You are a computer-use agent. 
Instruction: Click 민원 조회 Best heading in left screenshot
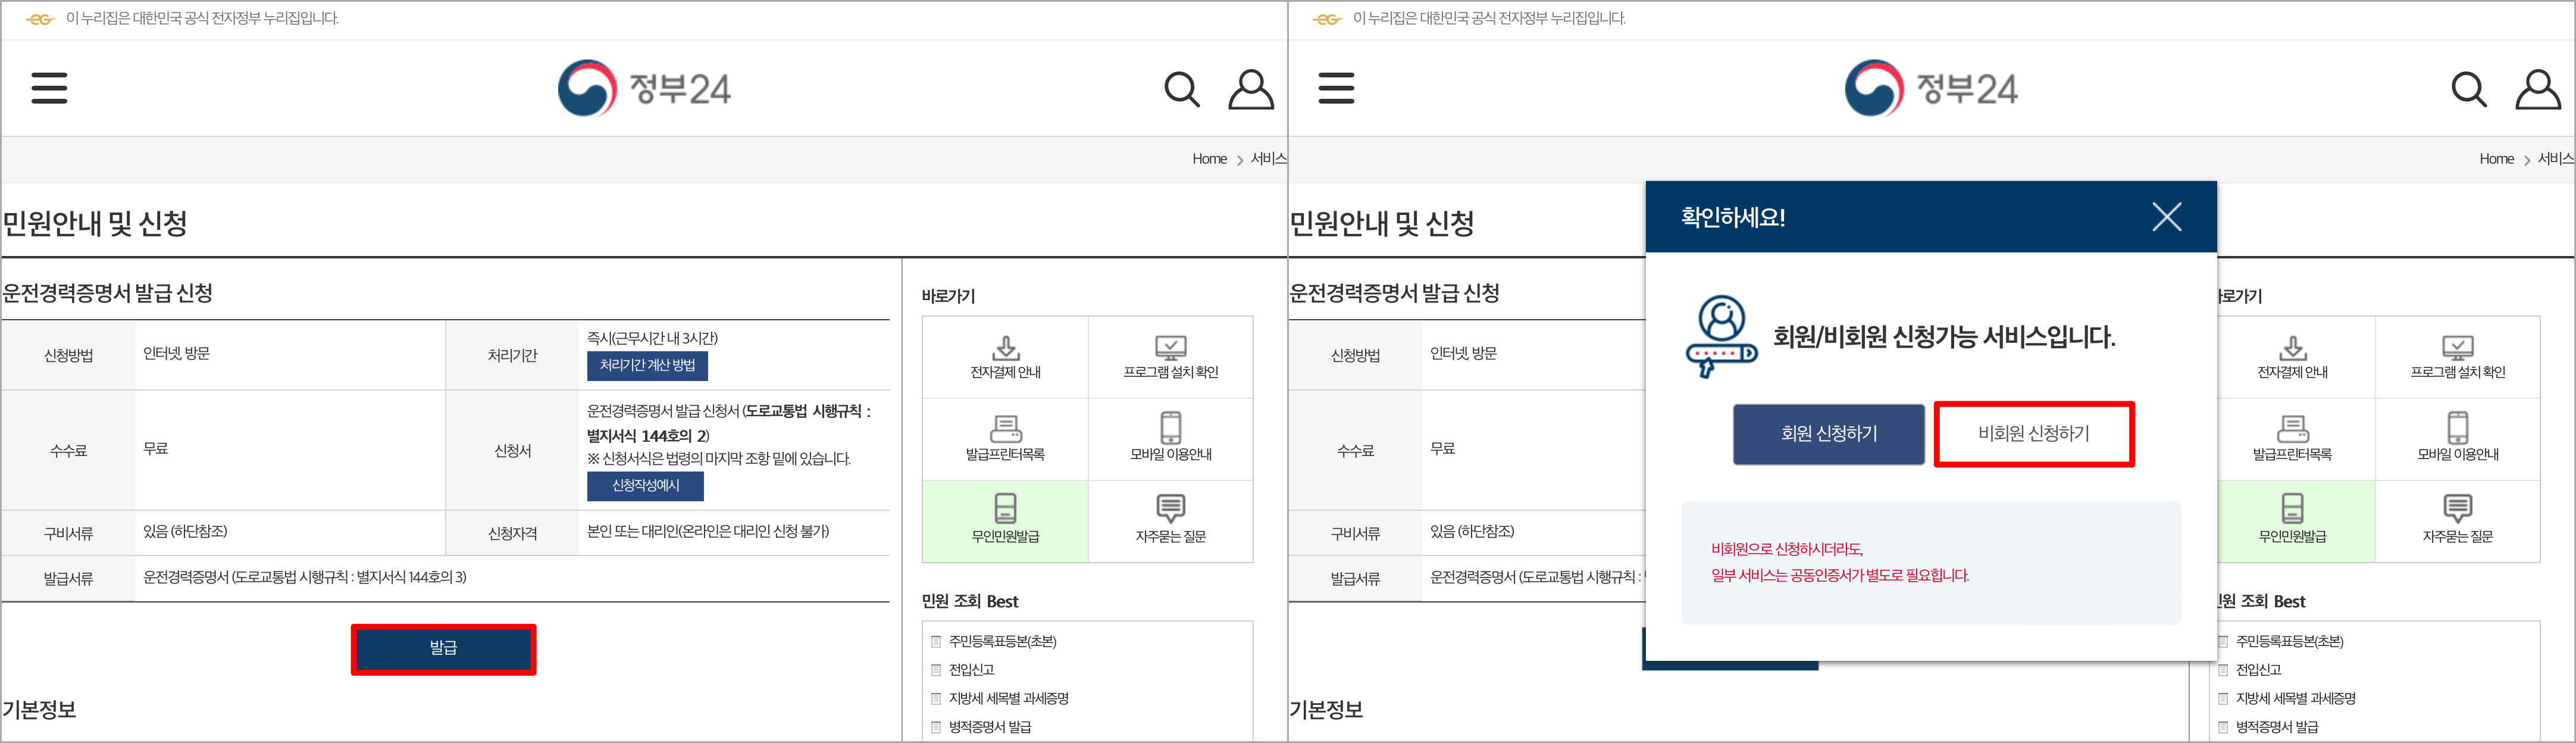[x=969, y=602]
